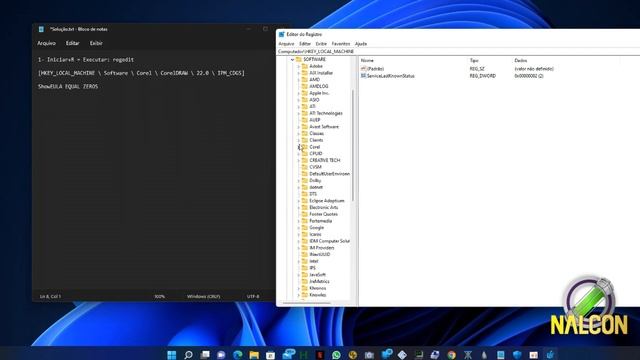Select the SOFTWARE folder icon in registry tree
The image size is (640, 360).
[x=299, y=60]
